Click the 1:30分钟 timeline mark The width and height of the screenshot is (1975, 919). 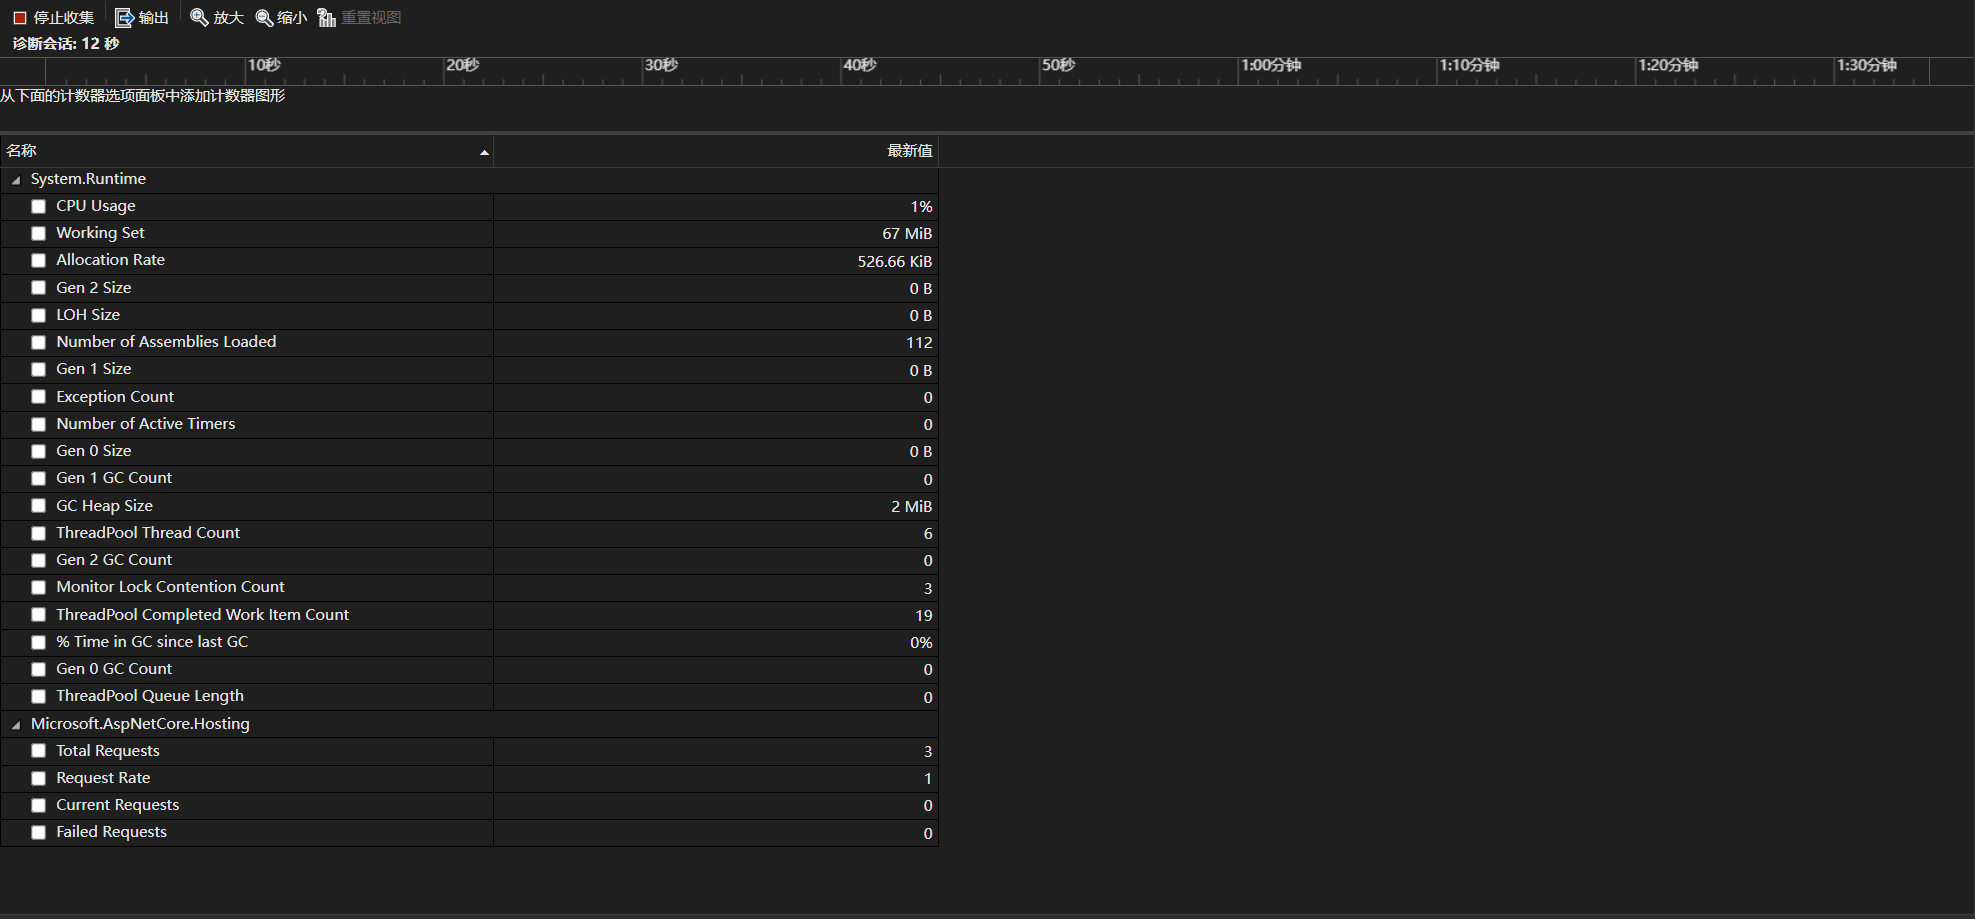(1867, 65)
